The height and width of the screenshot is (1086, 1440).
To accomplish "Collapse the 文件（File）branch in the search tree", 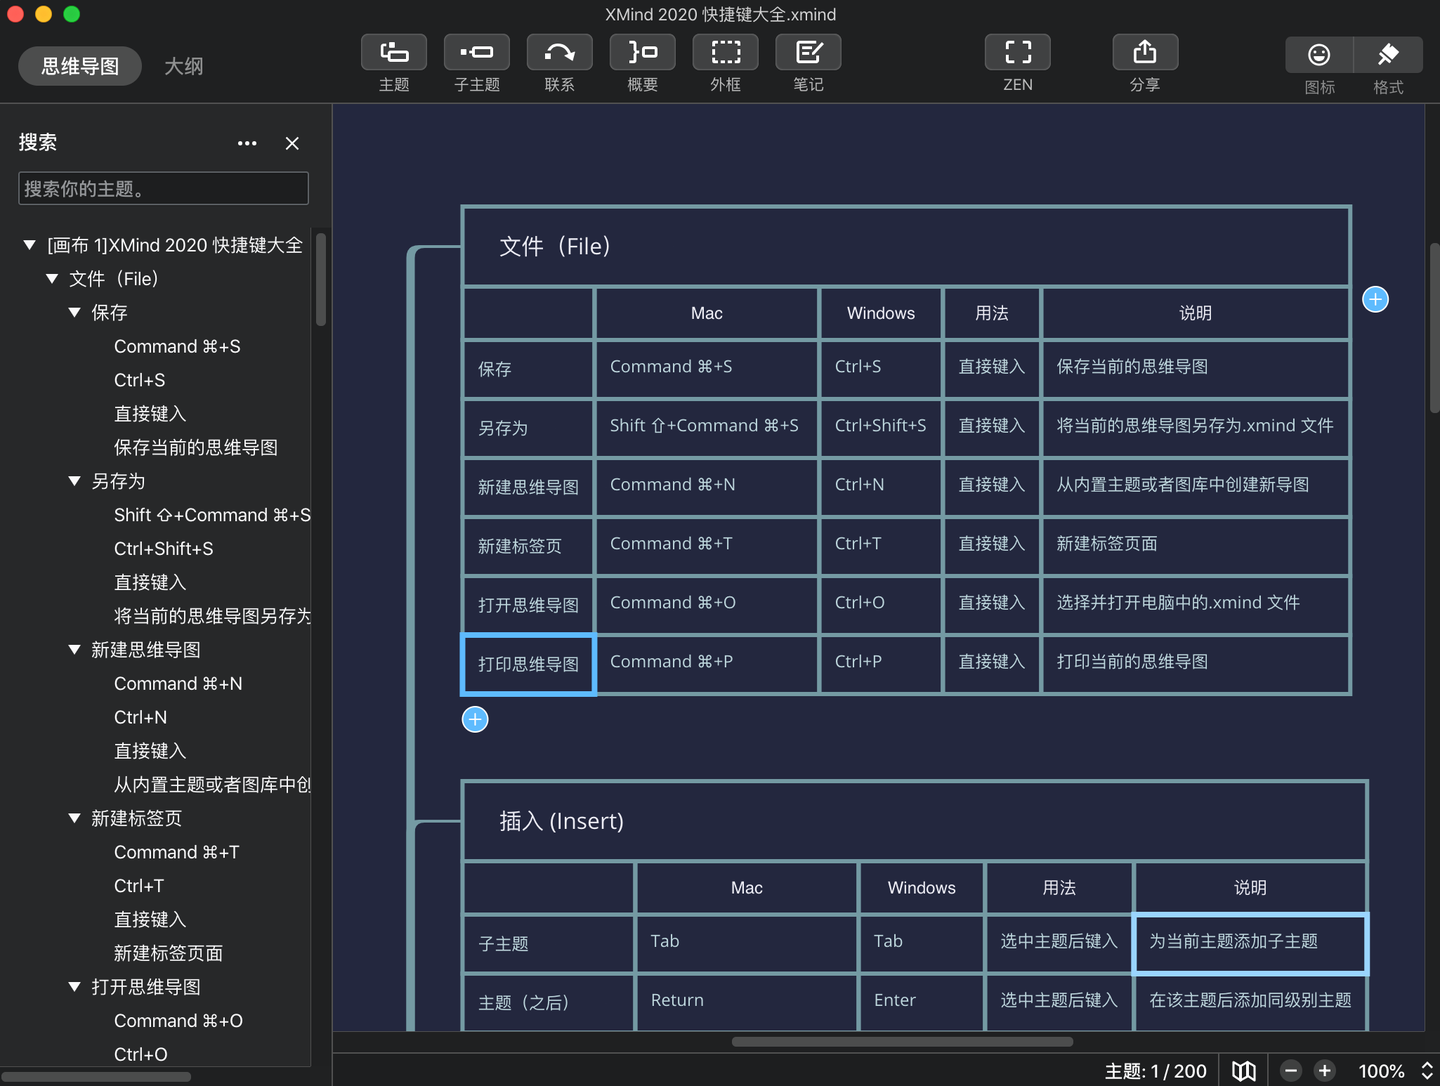I will point(52,279).
